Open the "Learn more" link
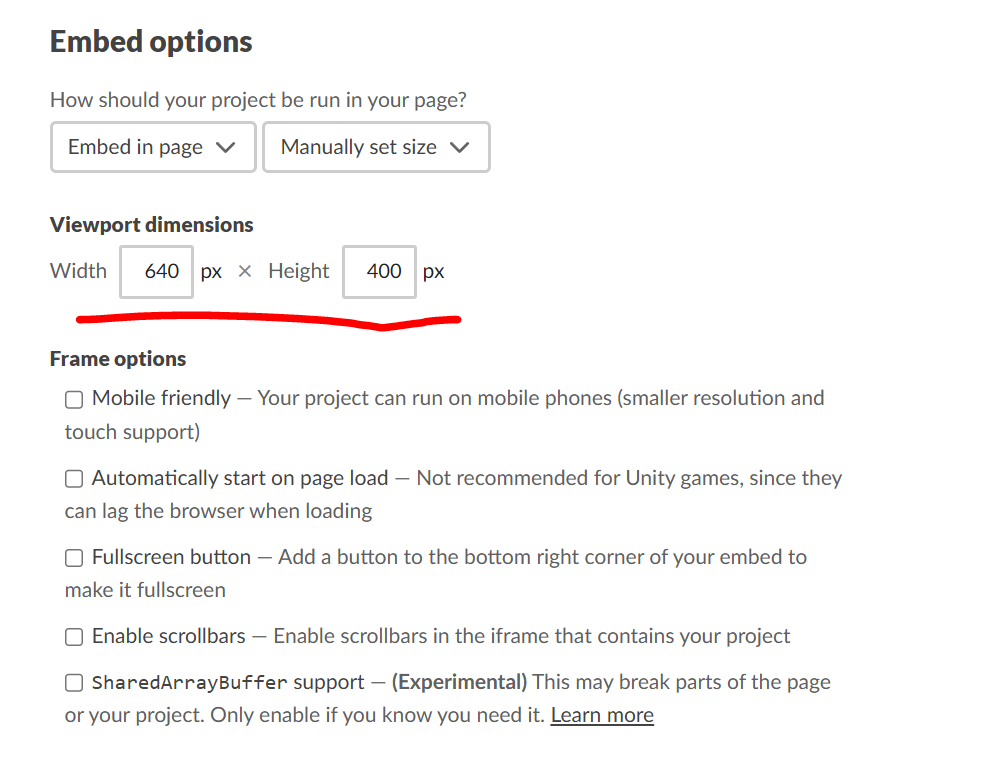 602,715
